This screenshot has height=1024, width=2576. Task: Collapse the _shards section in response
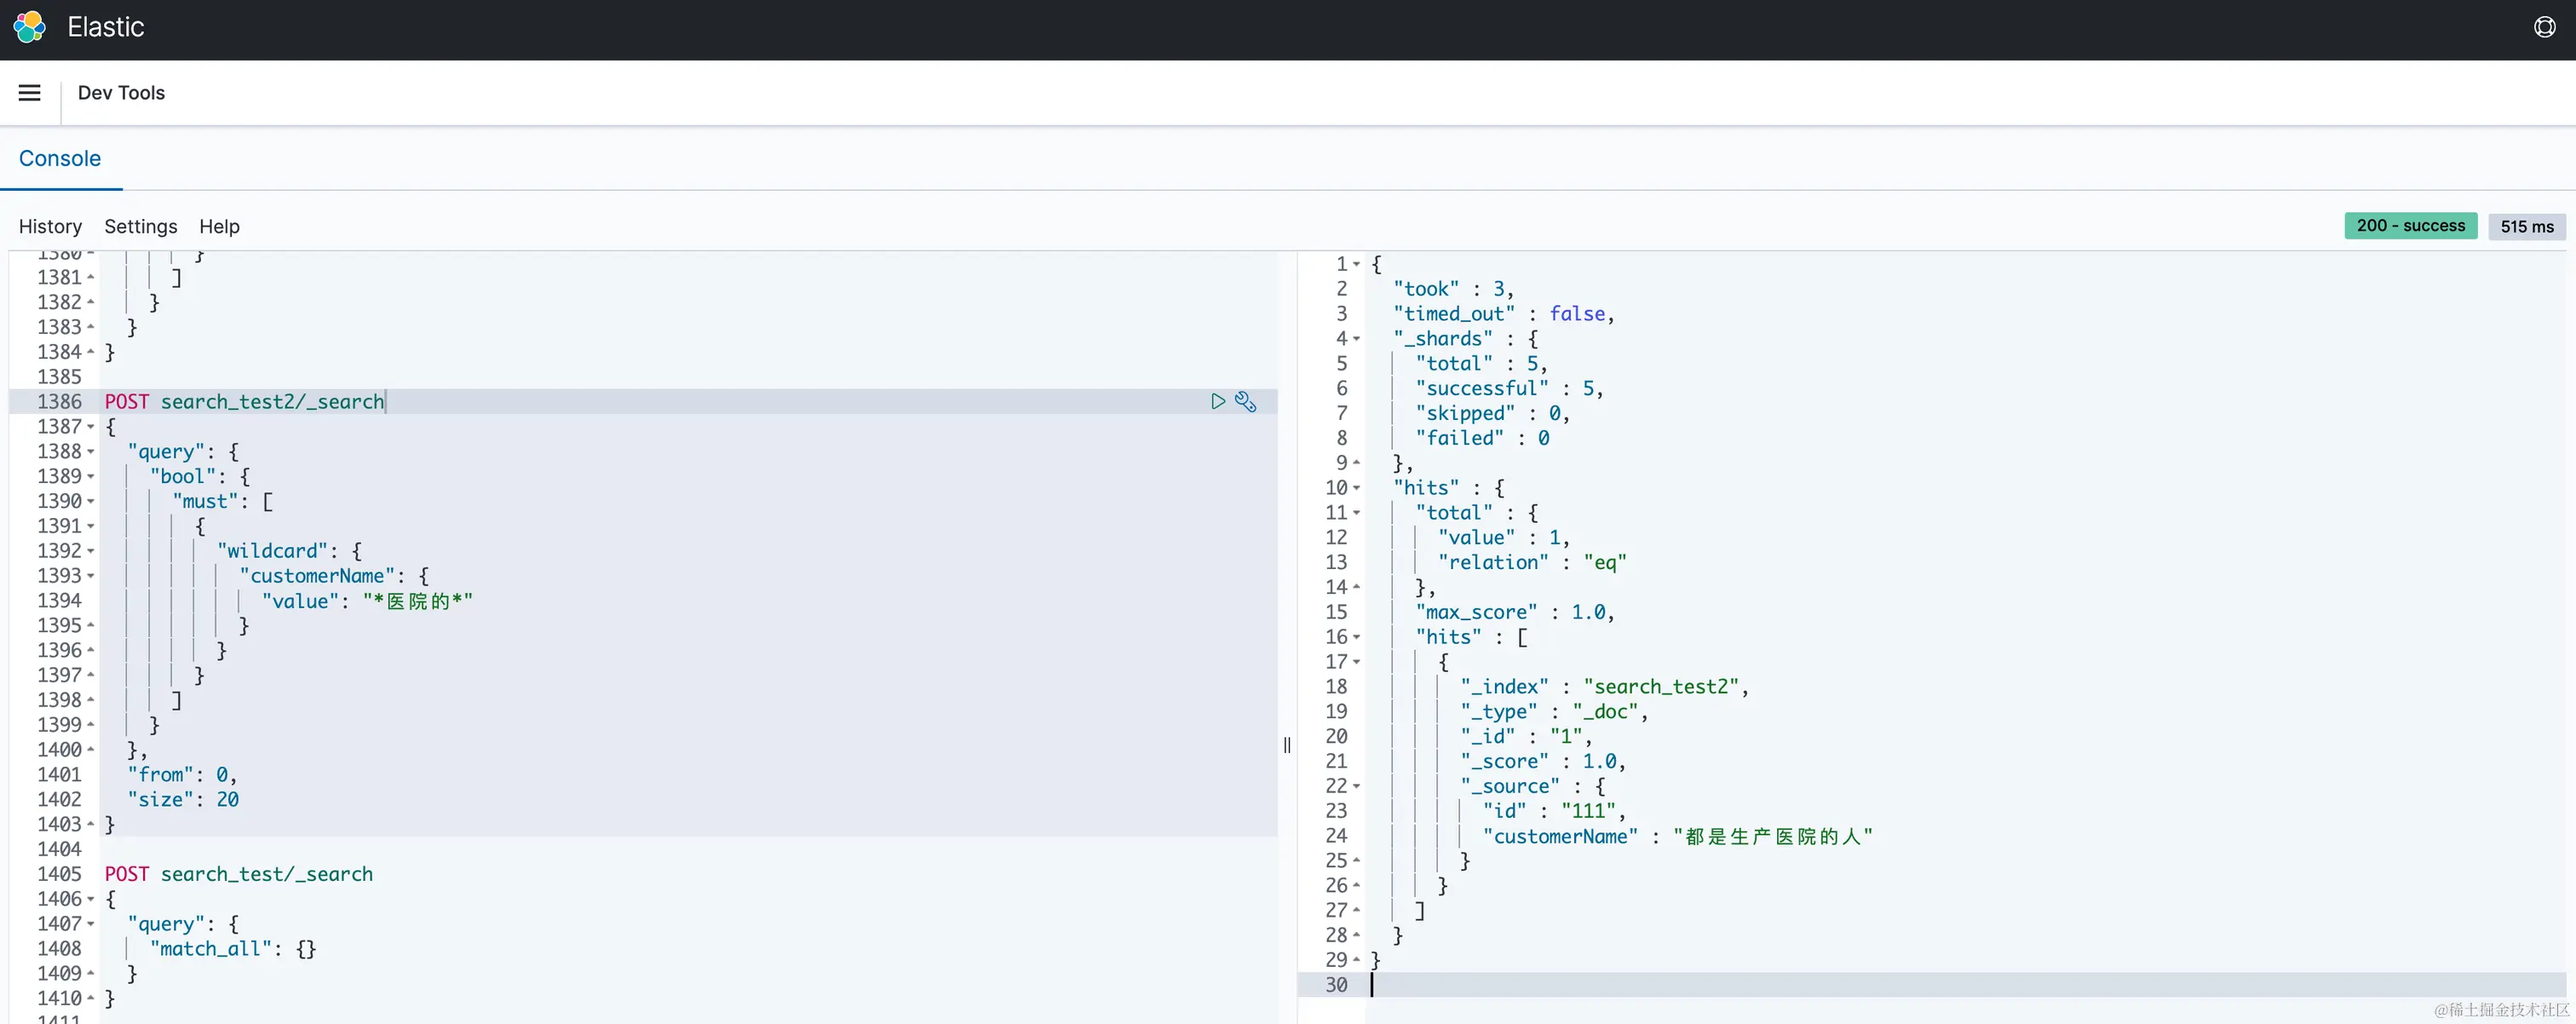[x=1357, y=339]
